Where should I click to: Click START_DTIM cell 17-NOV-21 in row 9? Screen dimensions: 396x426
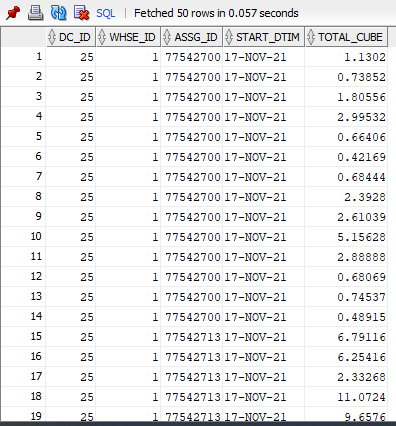264,217
